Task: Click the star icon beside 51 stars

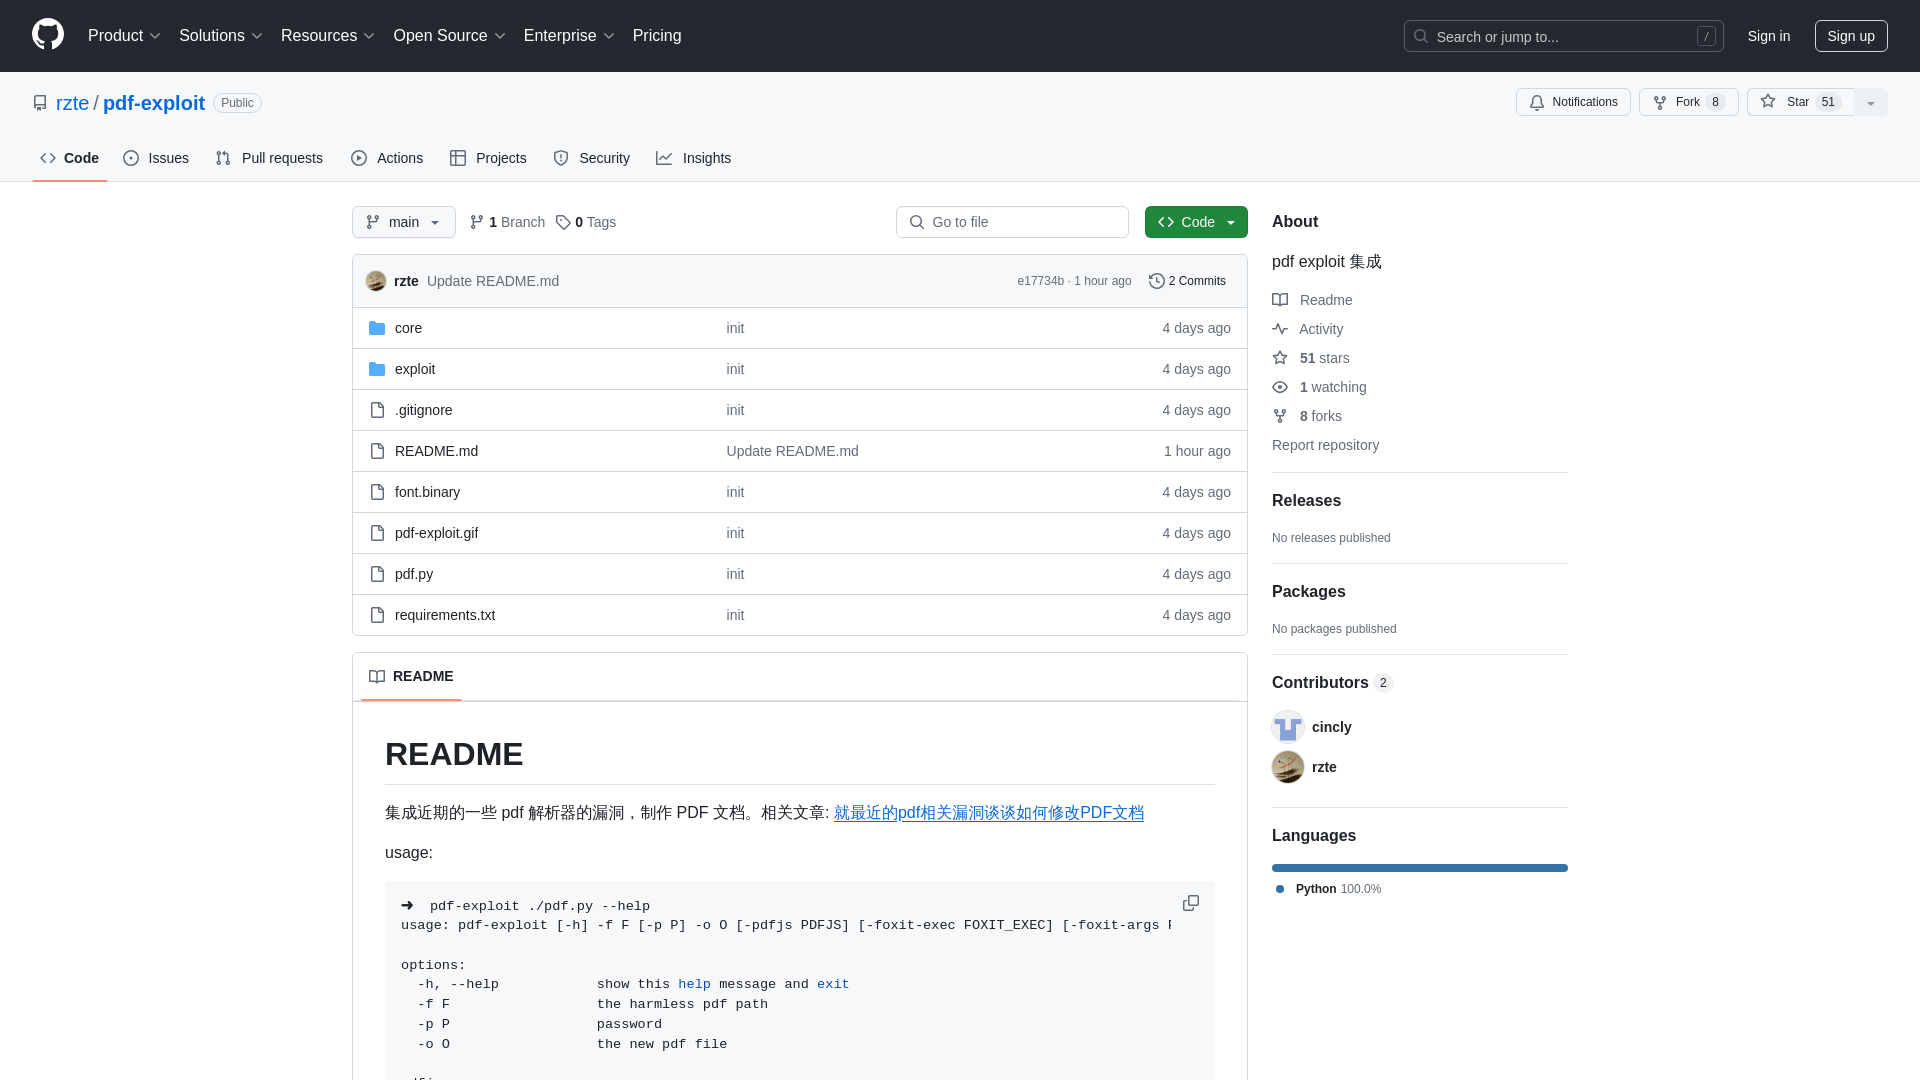Action: 1280,358
